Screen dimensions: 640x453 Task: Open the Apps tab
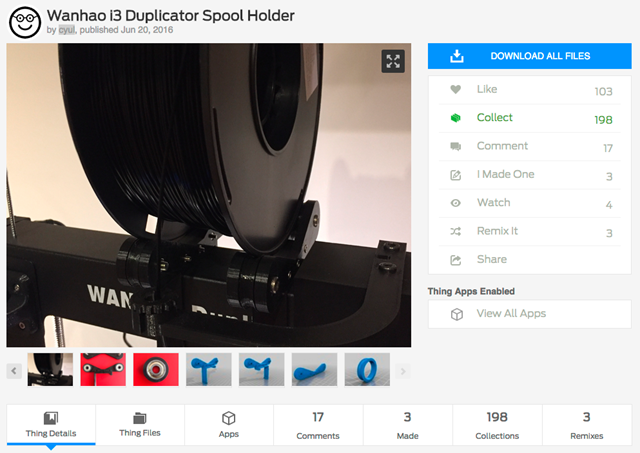coord(229,425)
